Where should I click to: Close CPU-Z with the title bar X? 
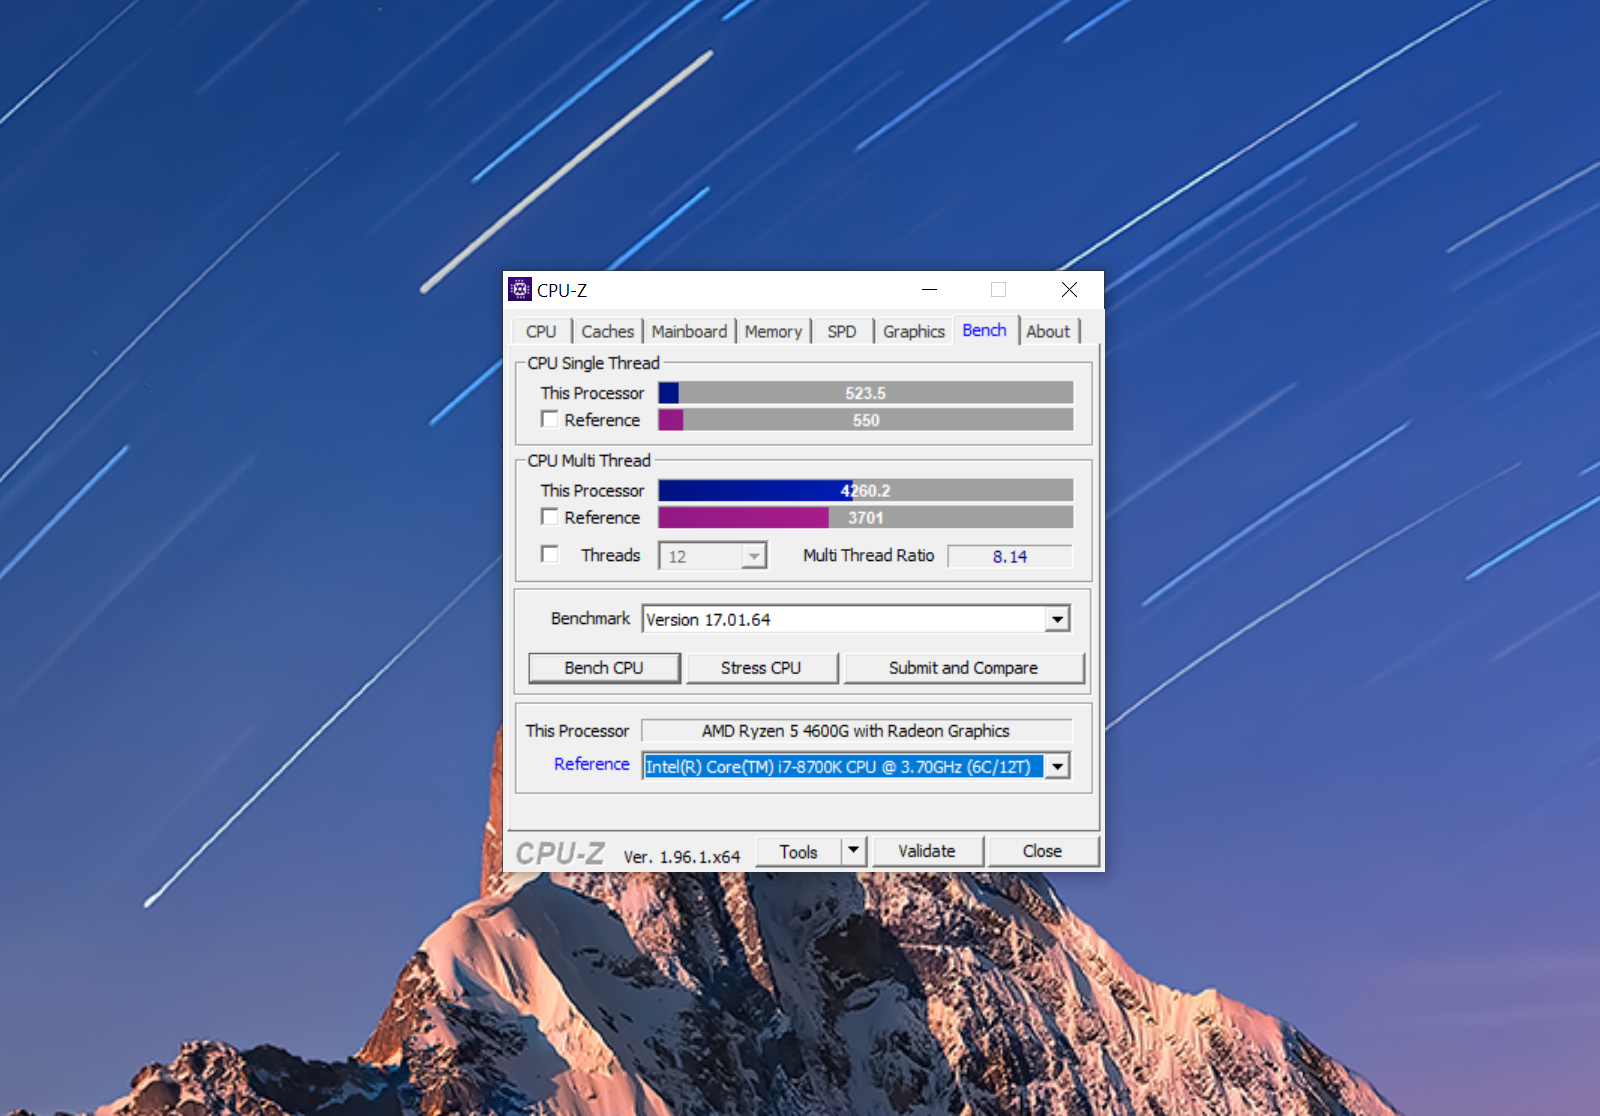tap(1069, 290)
